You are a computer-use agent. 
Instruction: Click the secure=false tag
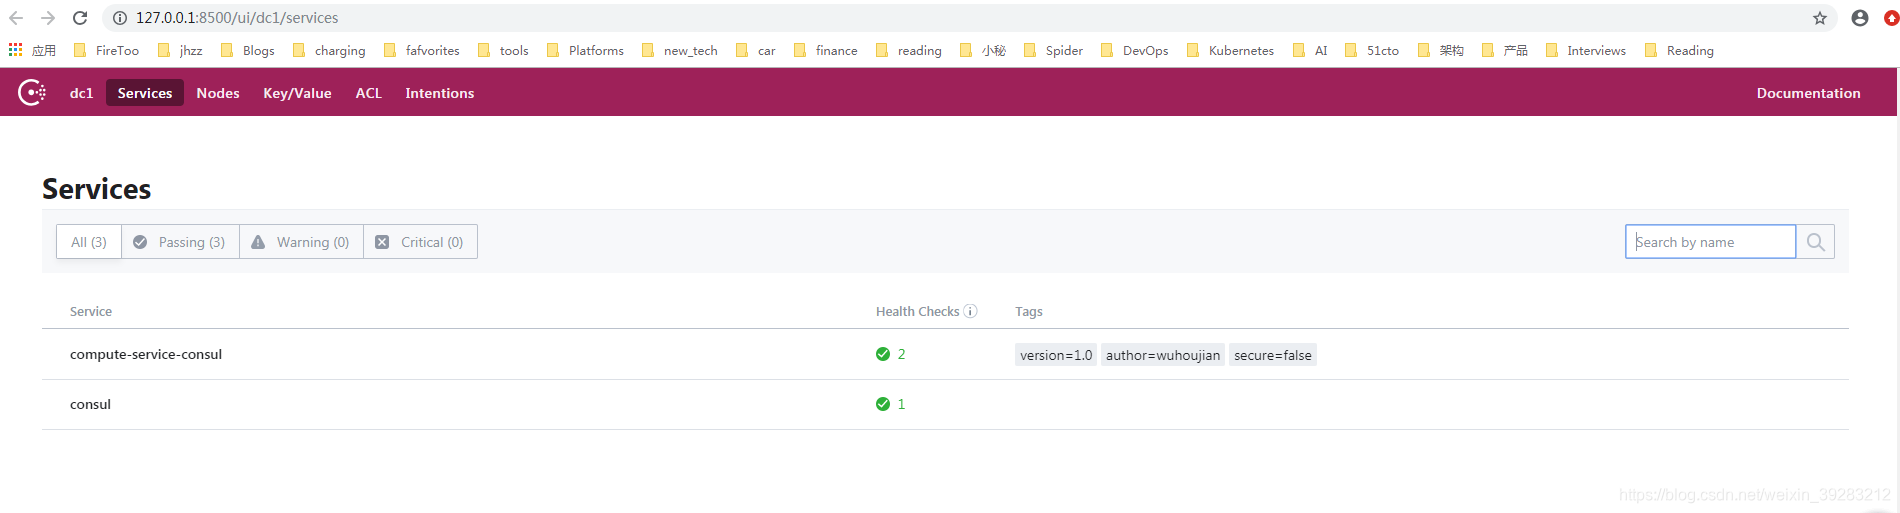[x=1273, y=355]
